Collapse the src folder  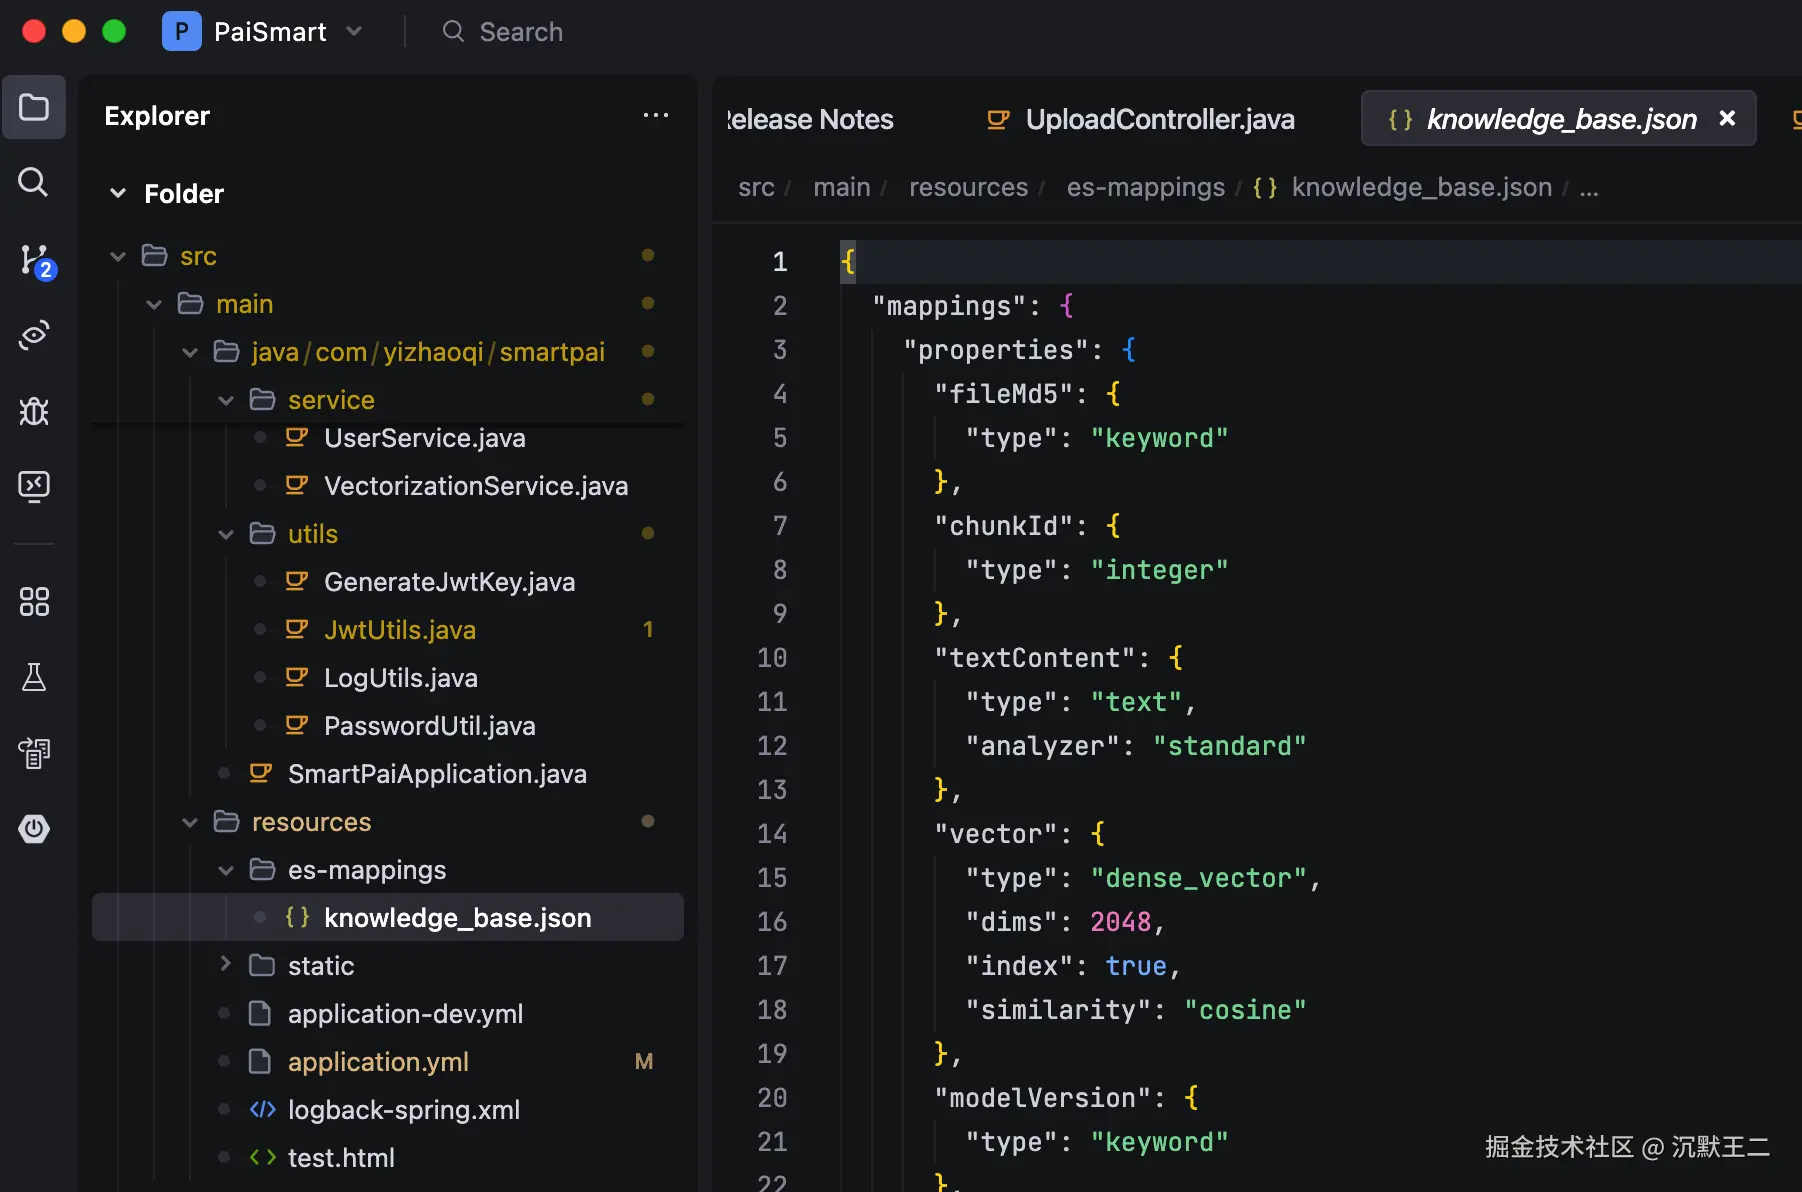pyautogui.click(x=117, y=256)
